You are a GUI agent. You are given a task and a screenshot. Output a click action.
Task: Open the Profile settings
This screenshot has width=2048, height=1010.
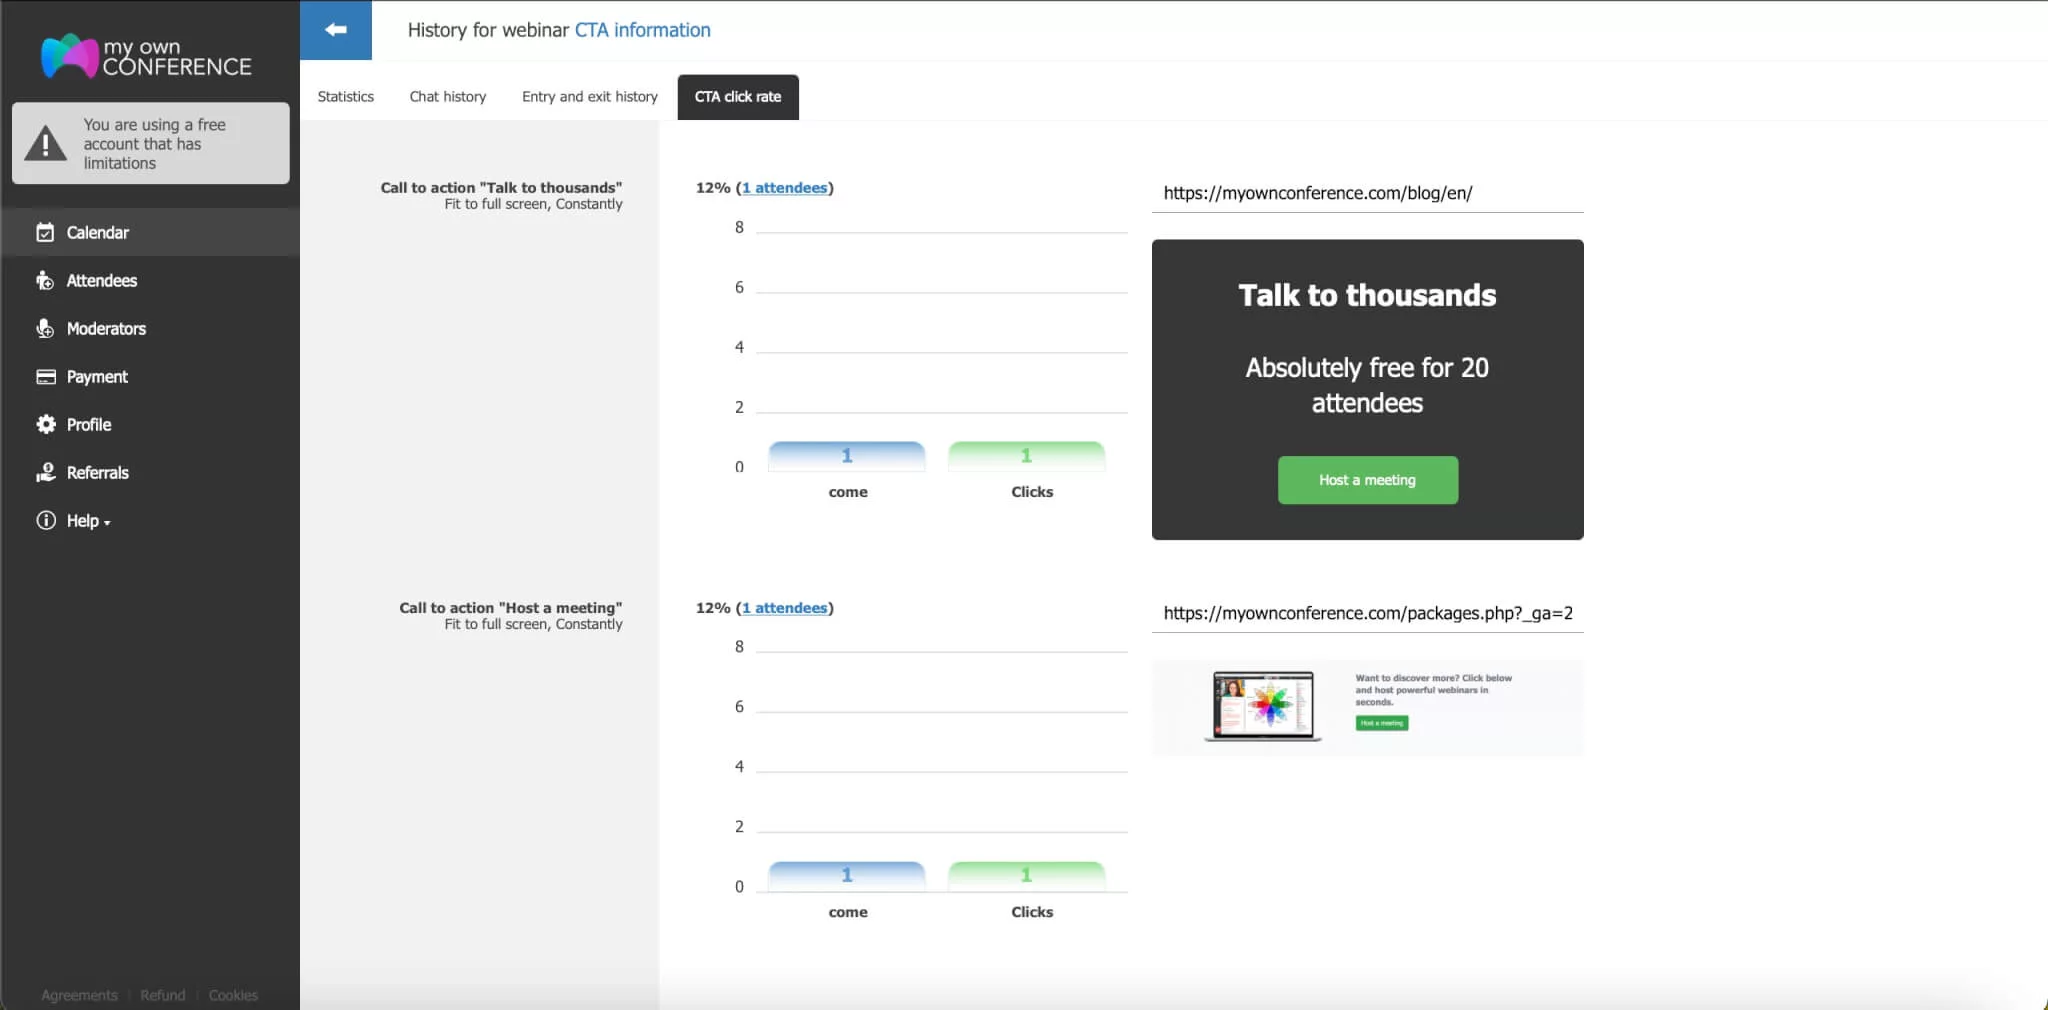tap(88, 424)
